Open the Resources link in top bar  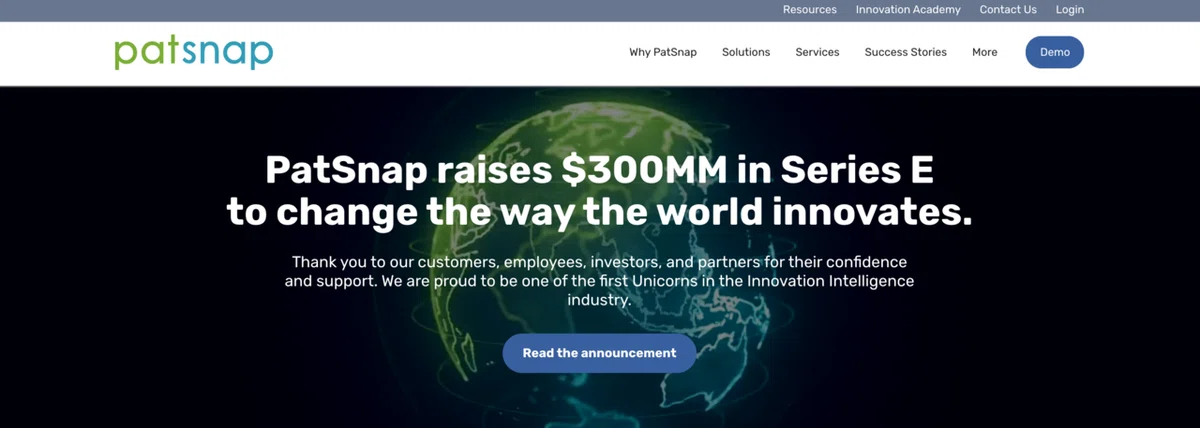pos(810,10)
